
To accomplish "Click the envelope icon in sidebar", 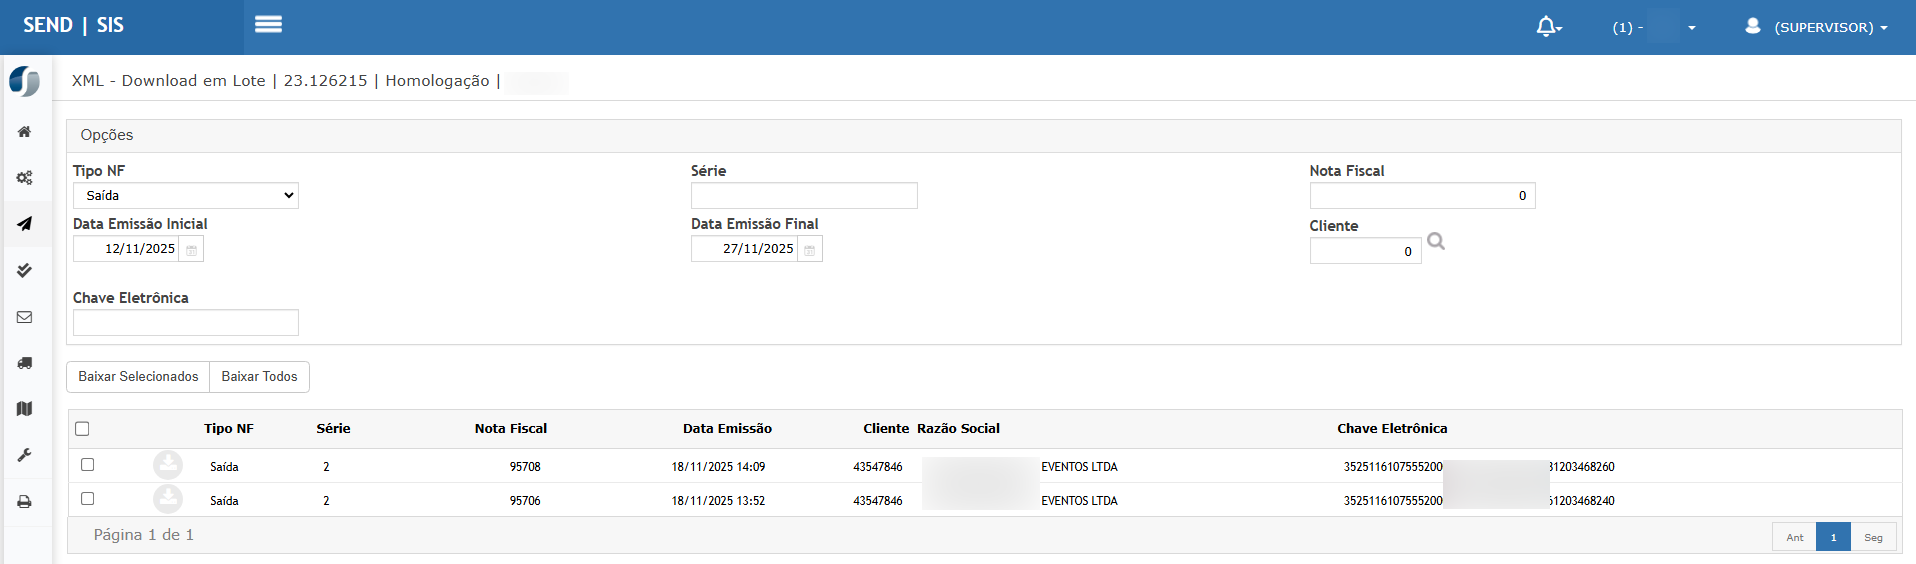I will [25, 317].
